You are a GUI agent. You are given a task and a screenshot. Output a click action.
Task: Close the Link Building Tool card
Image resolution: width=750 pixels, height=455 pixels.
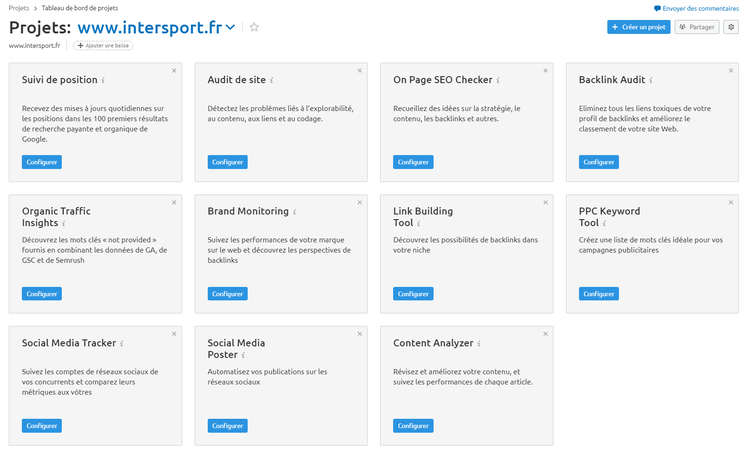(545, 203)
